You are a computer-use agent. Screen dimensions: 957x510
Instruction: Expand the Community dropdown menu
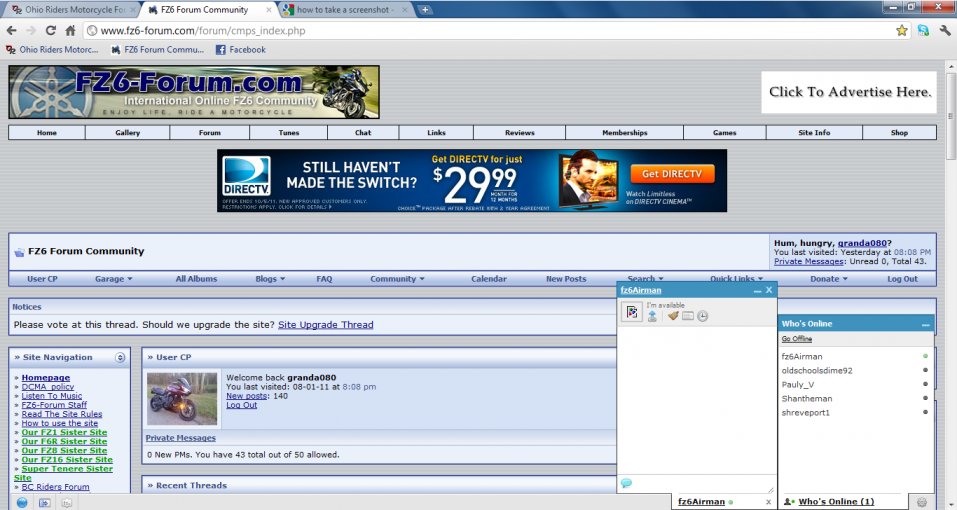point(397,279)
